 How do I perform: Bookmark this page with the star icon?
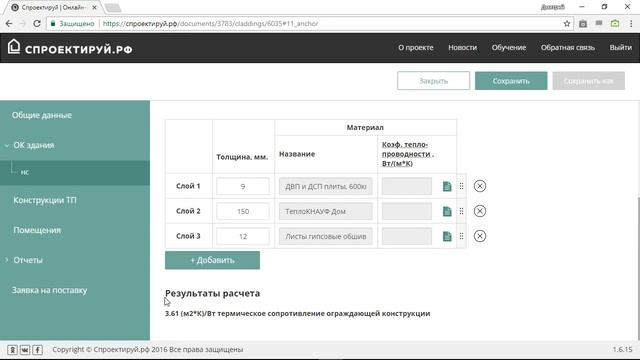tap(567, 24)
